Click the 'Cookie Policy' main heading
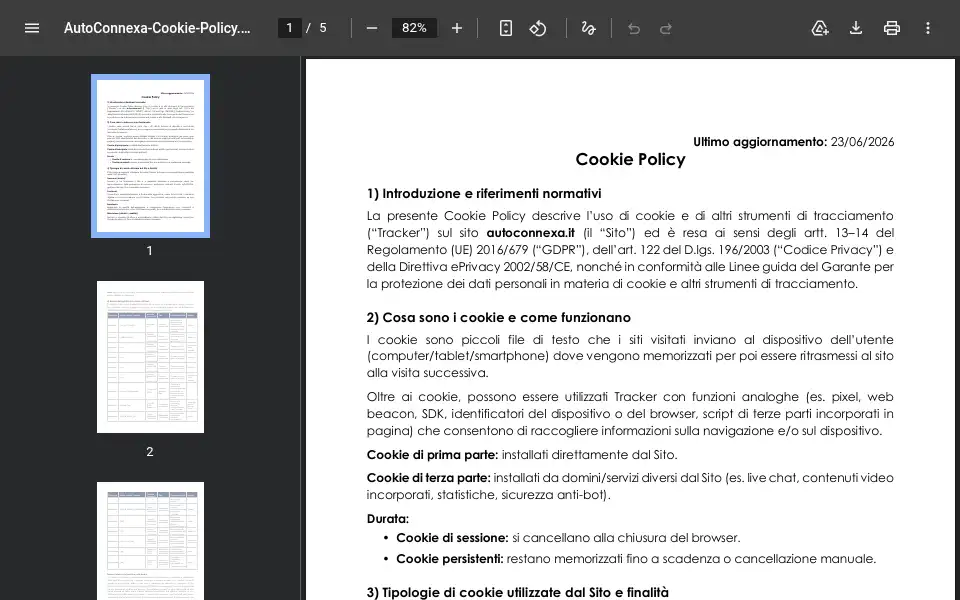Image resolution: width=960 pixels, height=600 pixels. (630, 160)
